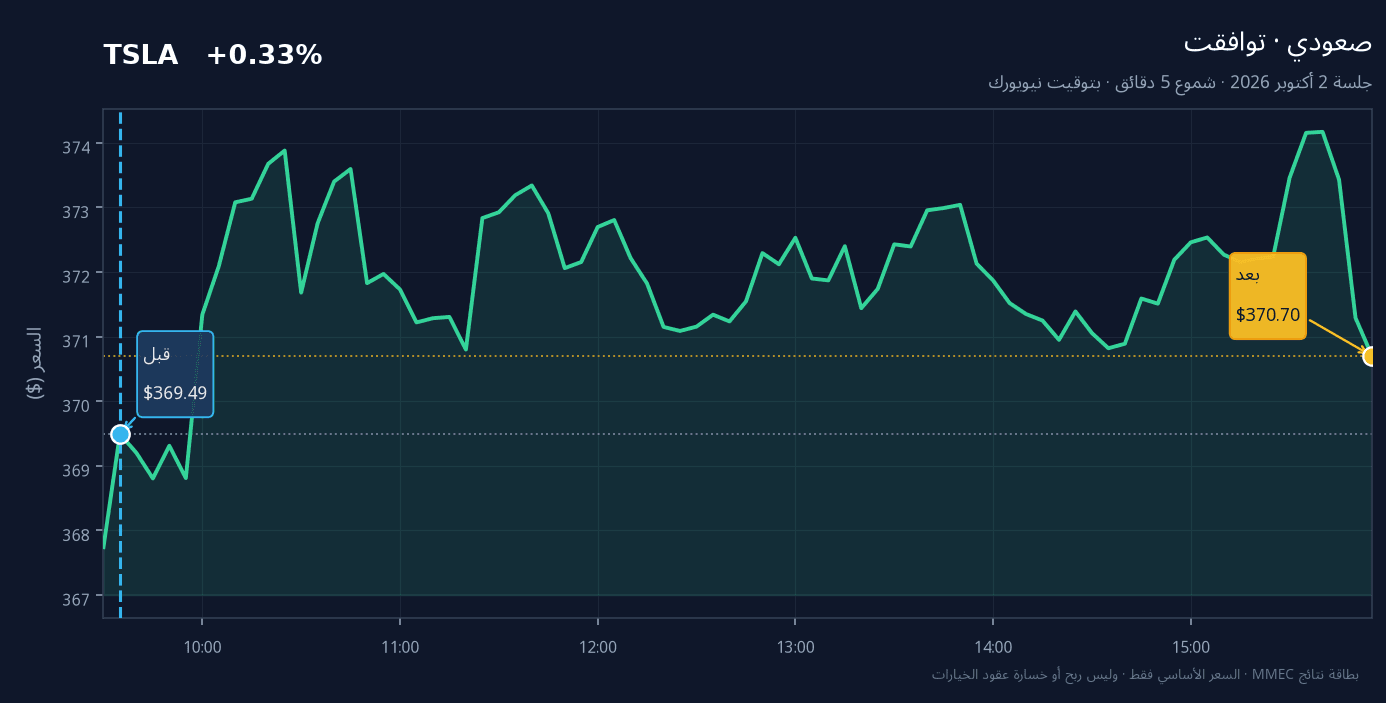Viewport: 1386px width, 703px height.
Task: Click the 373 price axis label
Action: tap(78, 211)
